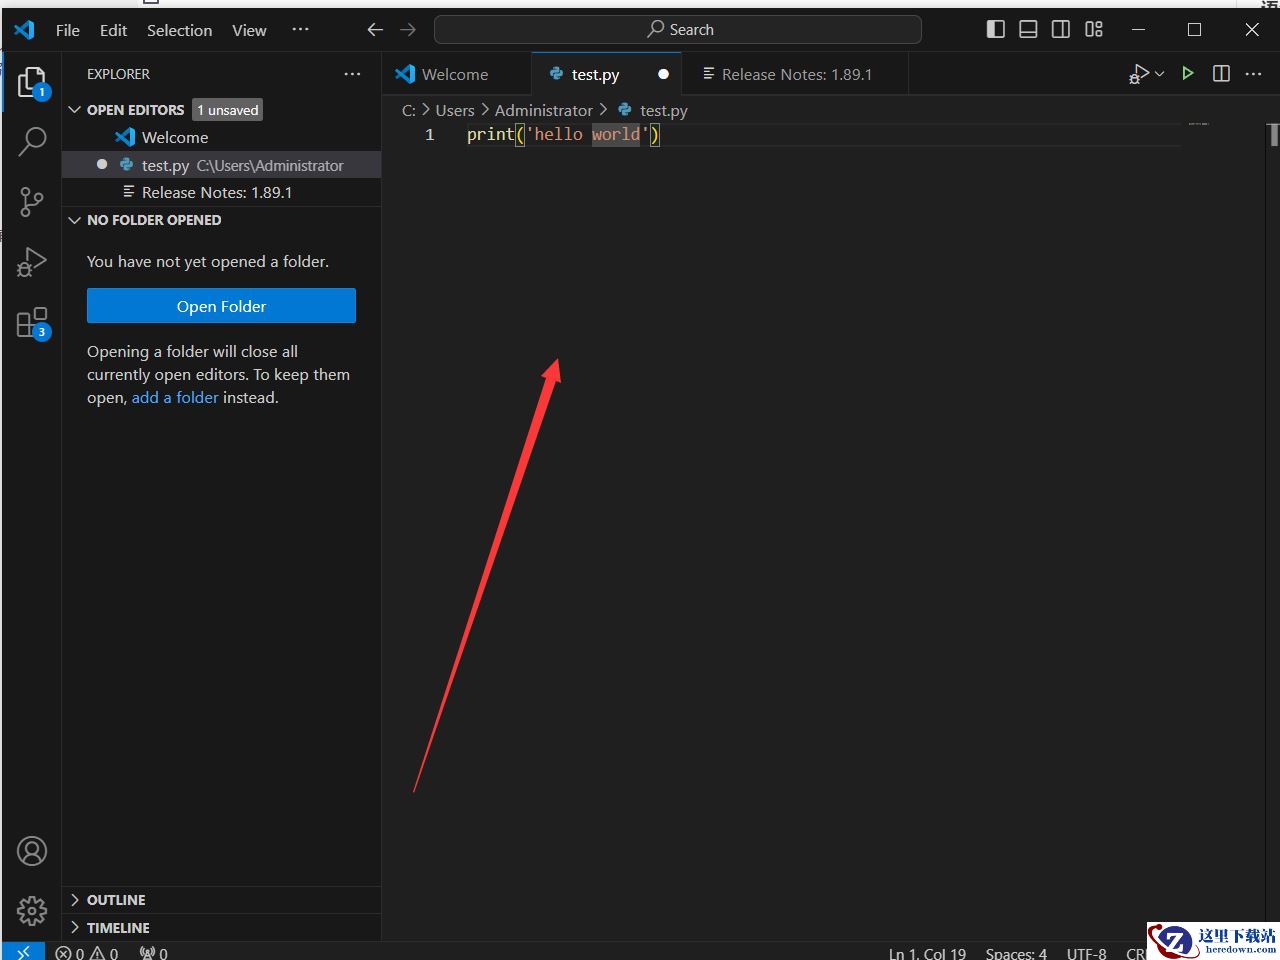Viewport: 1280px width, 960px height.
Task: Expand the Outline section
Action: 221,900
